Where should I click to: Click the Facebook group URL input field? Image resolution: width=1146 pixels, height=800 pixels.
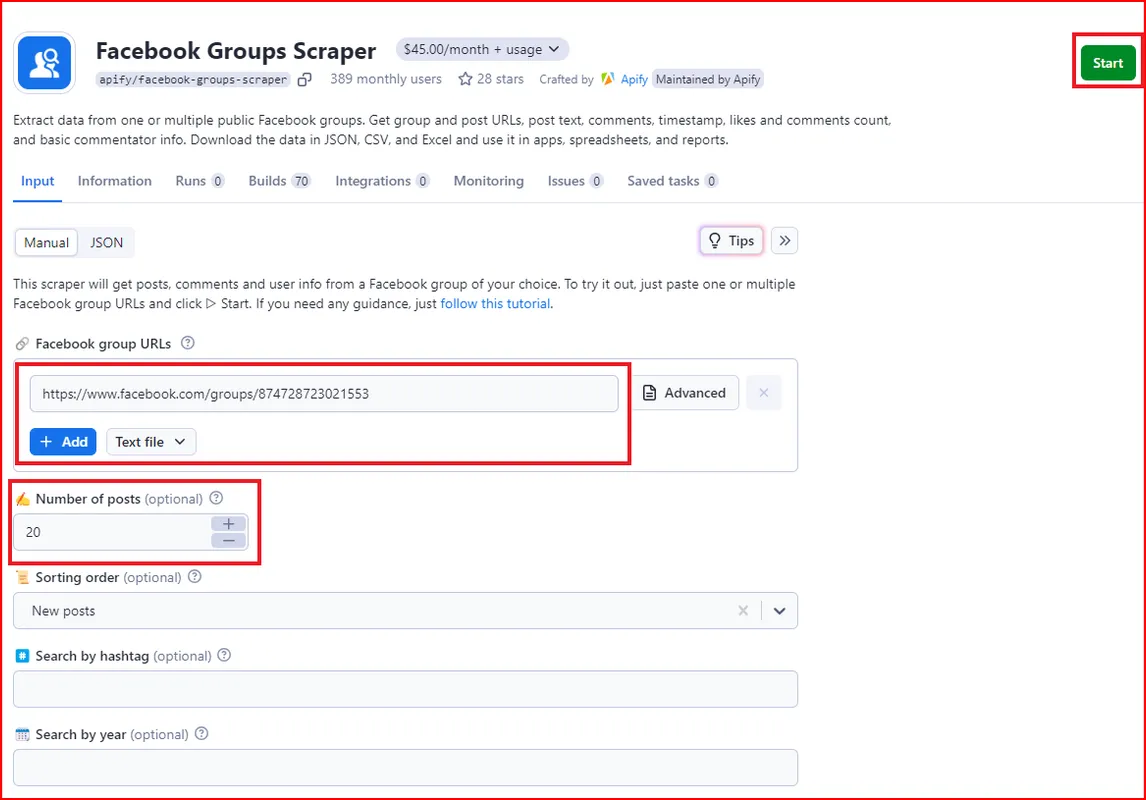[x=324, y=394]
